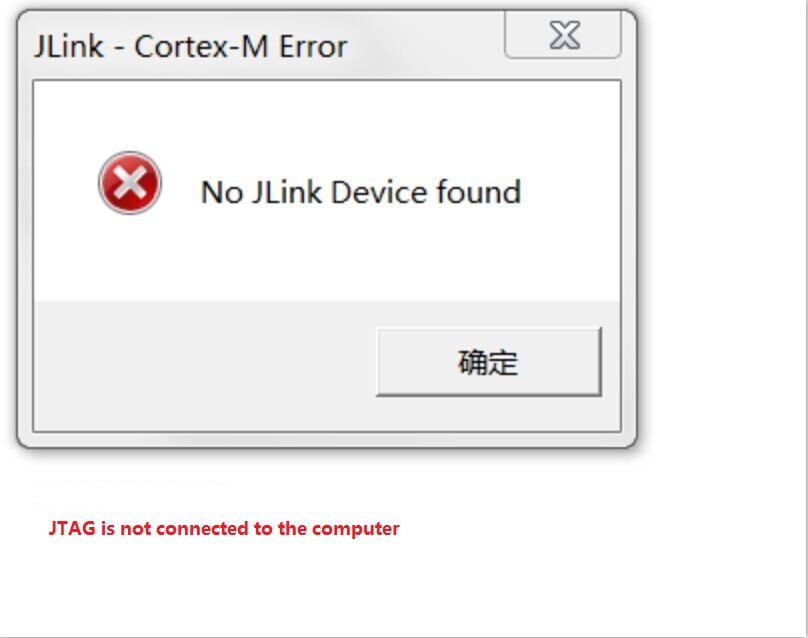Viewport: 808px width, 638px height.
Task: Click empty title bar space before X button
Action: pyautogui.click(x=426, y=45)
